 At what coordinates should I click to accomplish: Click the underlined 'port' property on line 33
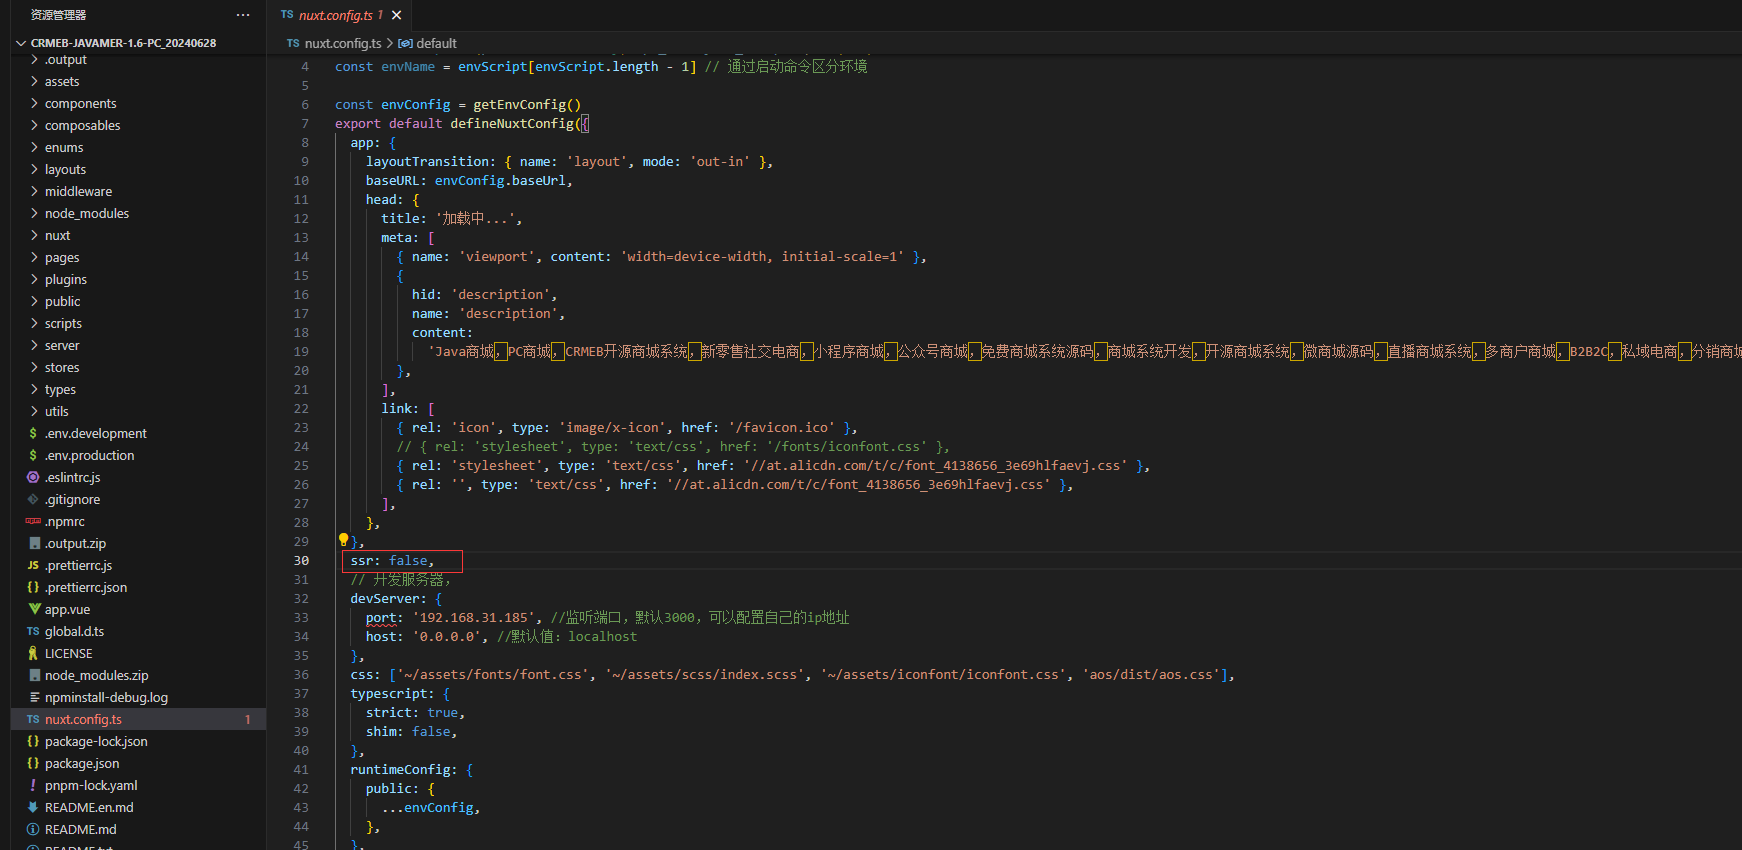[381, 618]
